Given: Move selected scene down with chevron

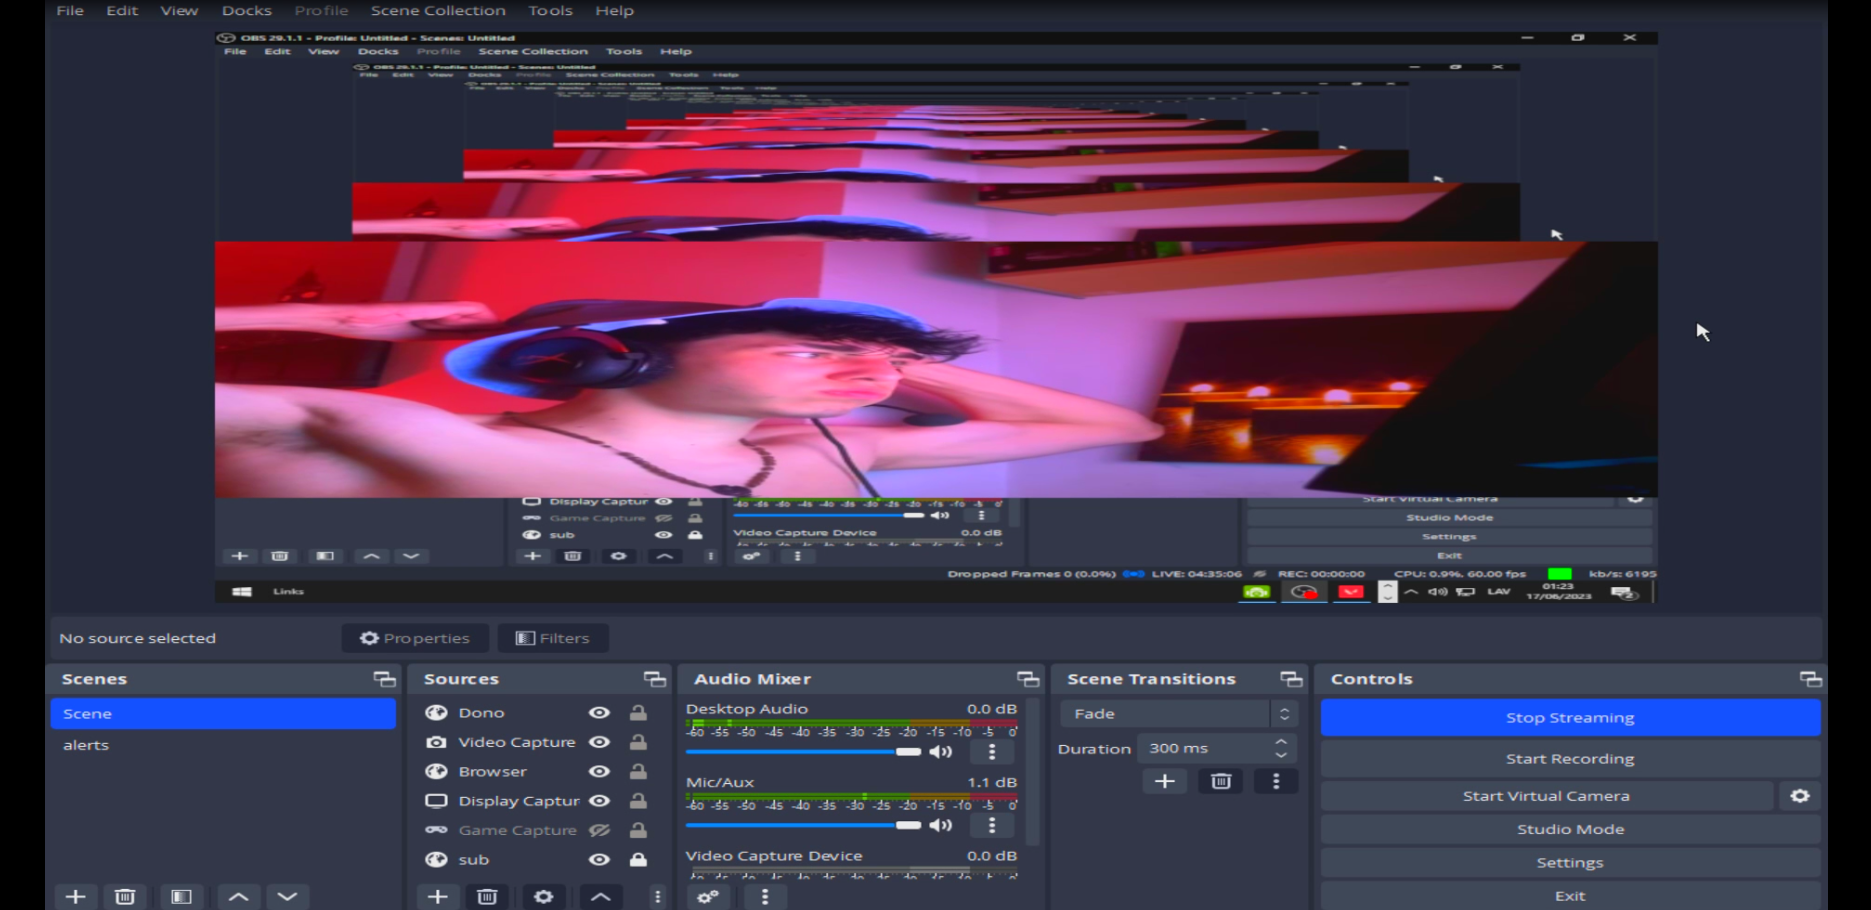Looking at the screenshot, I should click(x=287, y=896).
